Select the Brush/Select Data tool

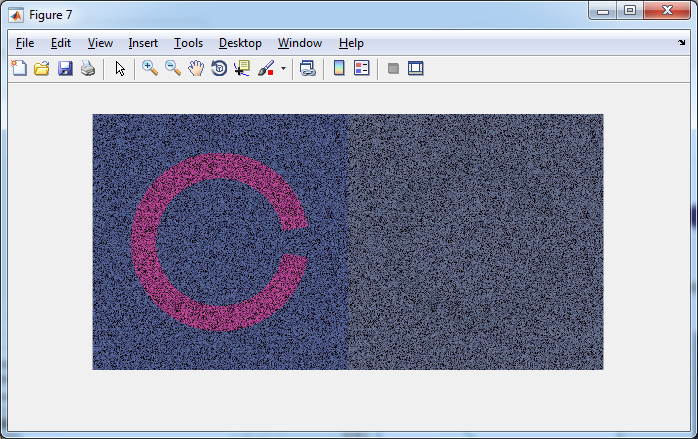267,68
